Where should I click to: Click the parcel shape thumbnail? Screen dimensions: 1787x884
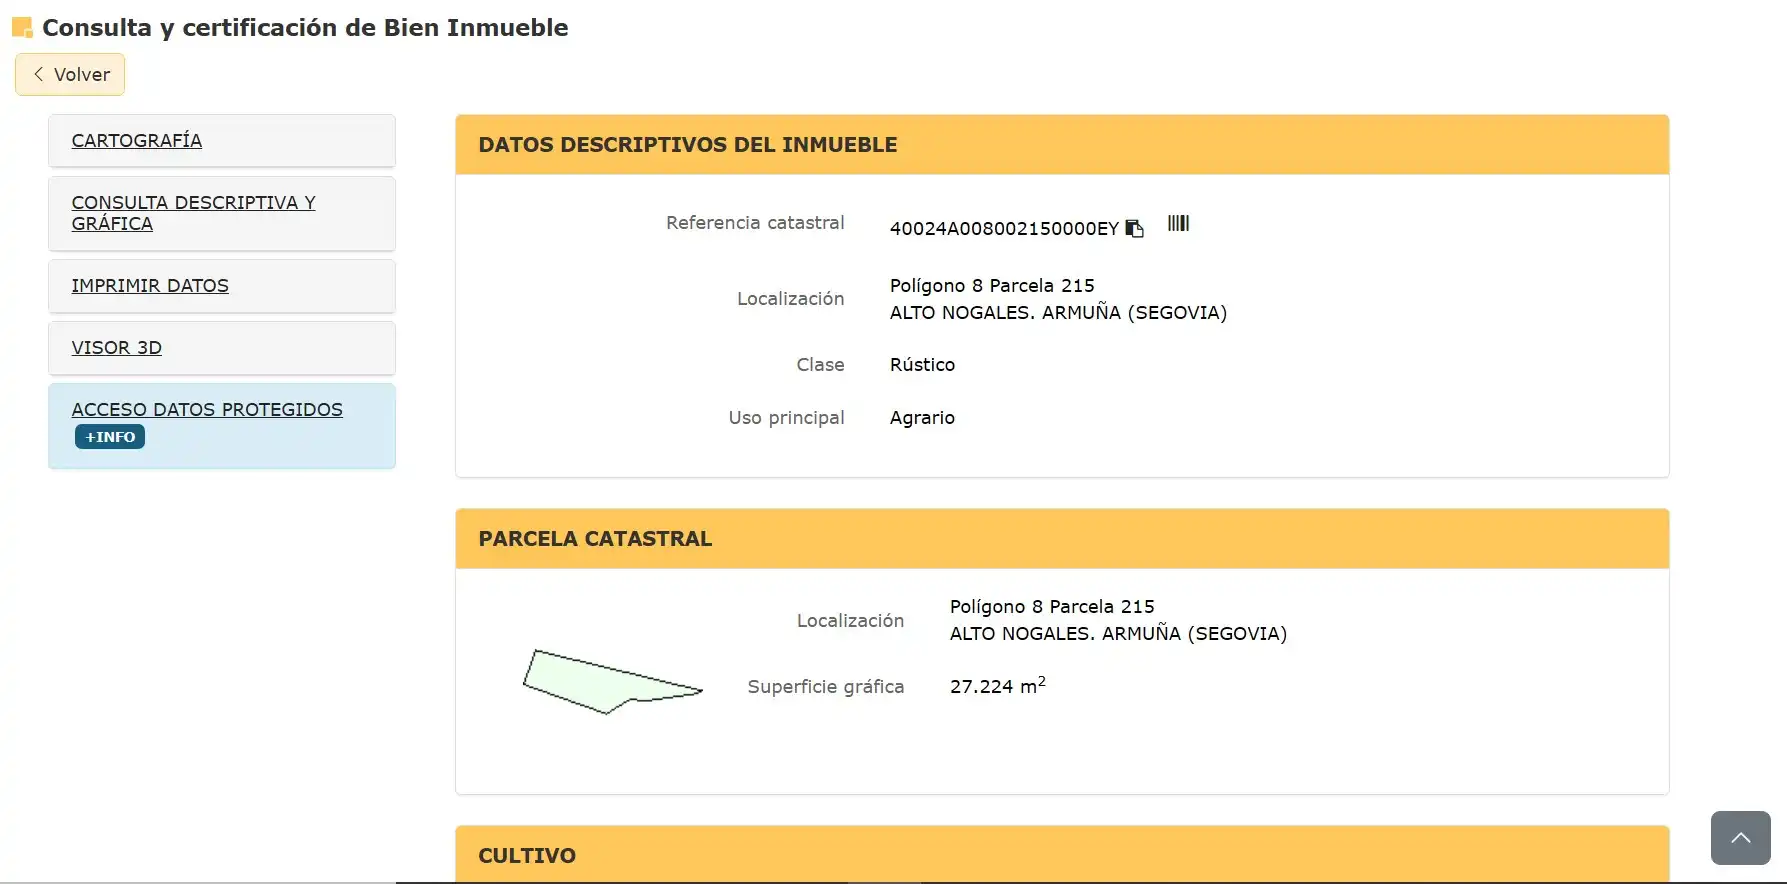pos(612,681)
